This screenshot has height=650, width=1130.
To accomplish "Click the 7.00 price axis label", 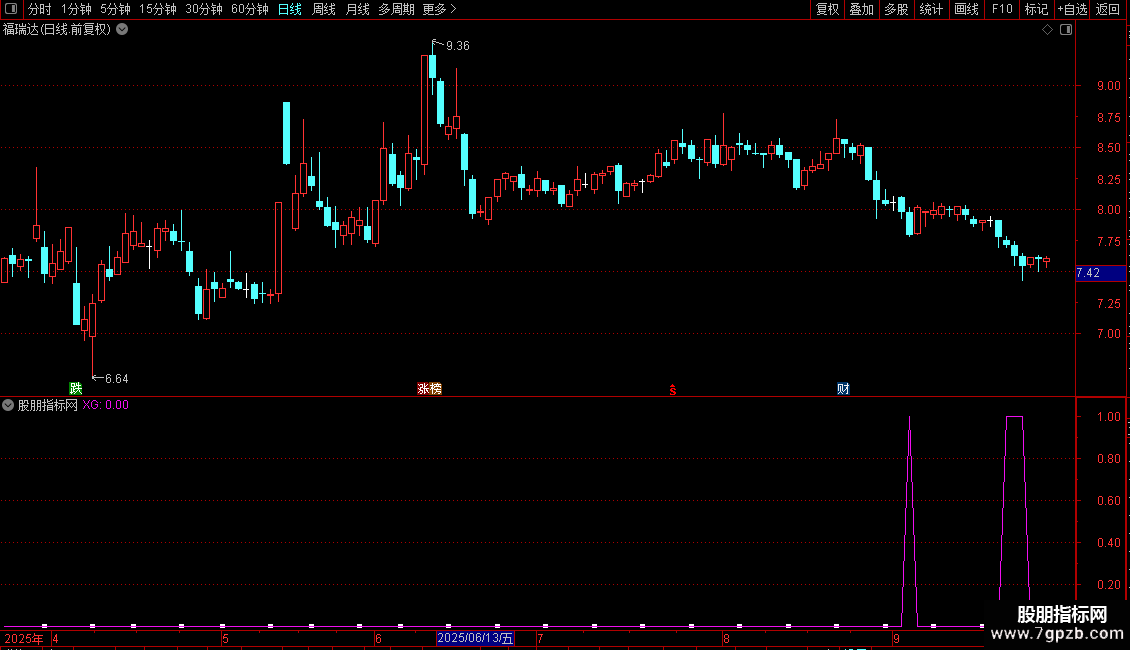I will pos(1108,334).
